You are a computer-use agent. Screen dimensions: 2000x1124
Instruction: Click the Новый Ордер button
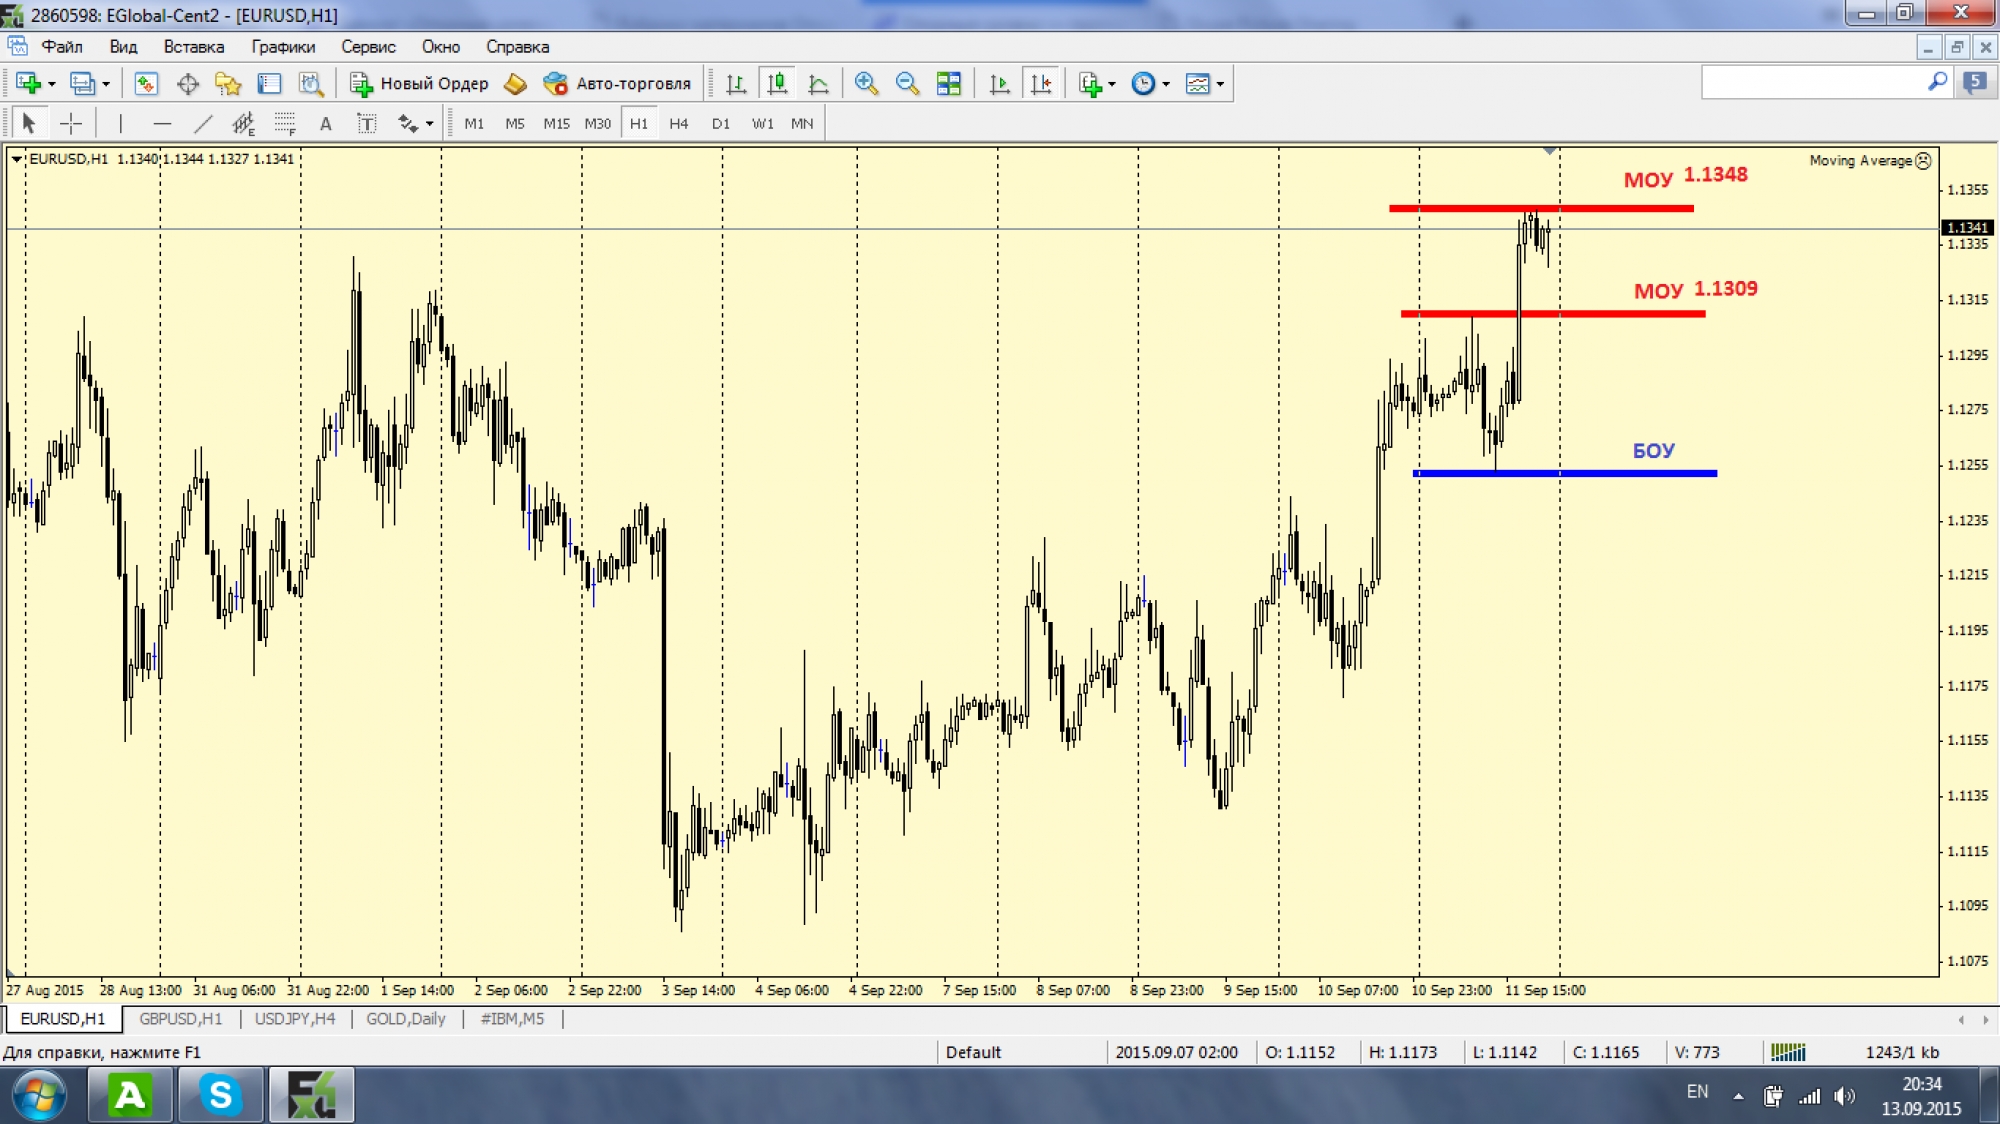point(420,84)
